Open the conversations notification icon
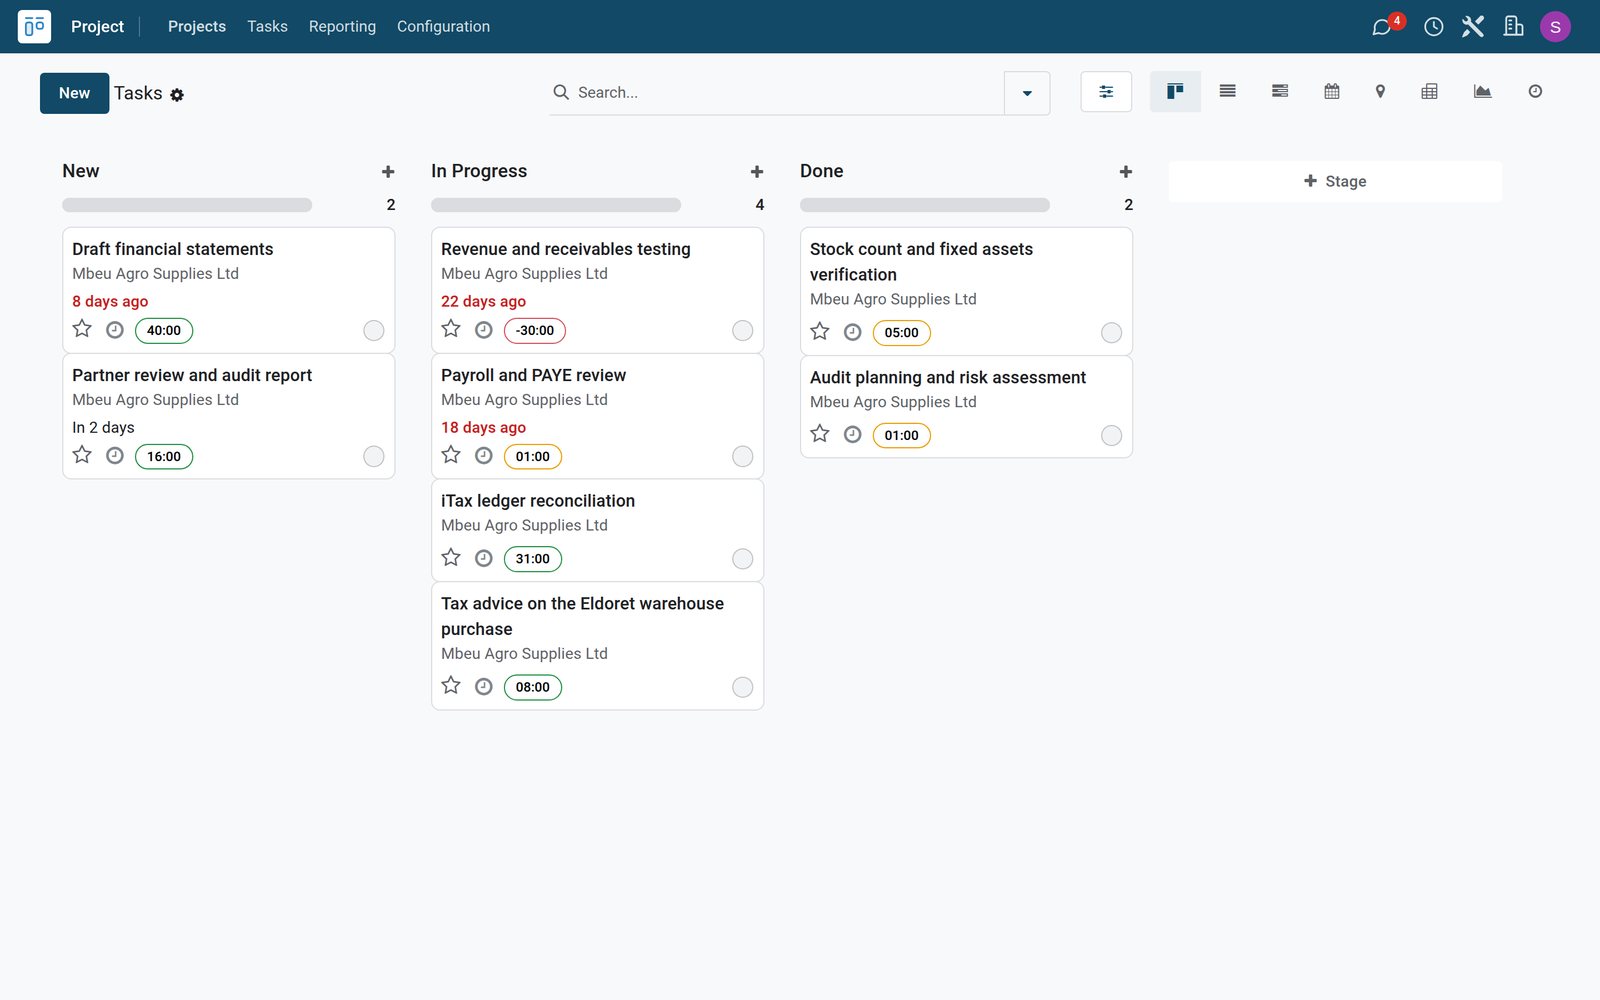 pos(1382,27)
